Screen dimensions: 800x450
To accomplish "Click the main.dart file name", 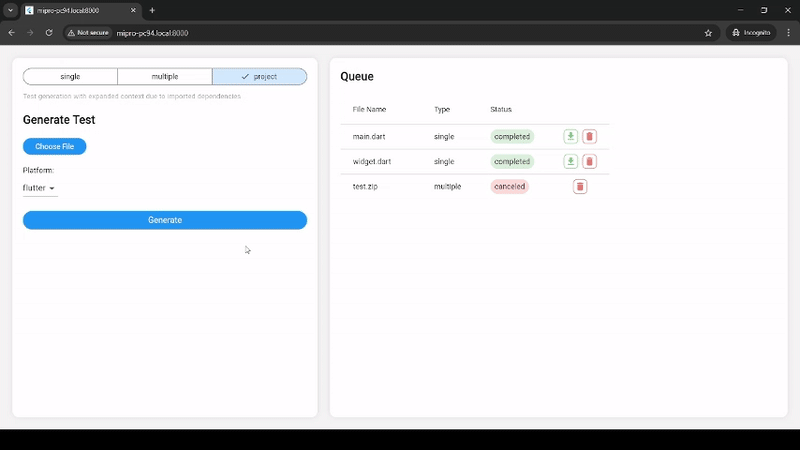I will [369, 136].
